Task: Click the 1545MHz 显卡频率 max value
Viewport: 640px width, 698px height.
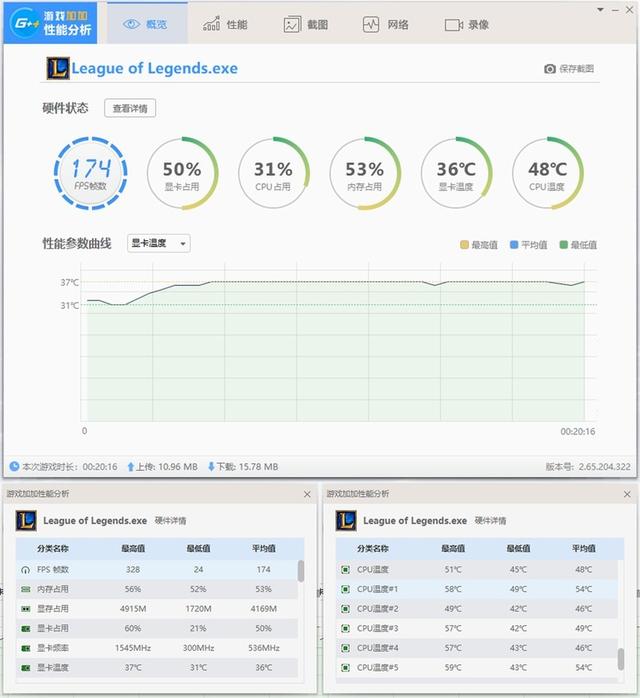Action: 133,648
